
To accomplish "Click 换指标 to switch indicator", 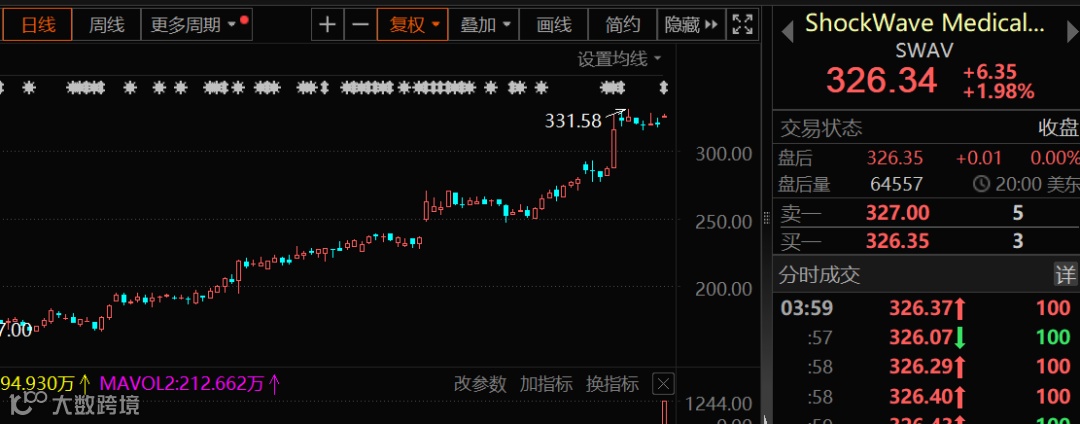I will pos(612,383).
